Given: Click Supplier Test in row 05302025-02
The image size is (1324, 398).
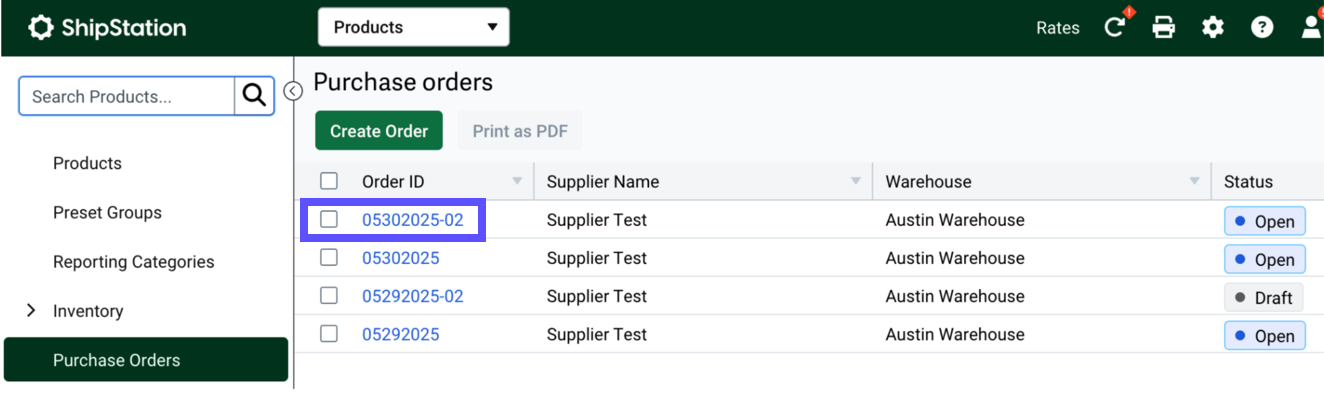Looking at the screenshot, I should tap(597, 220).
